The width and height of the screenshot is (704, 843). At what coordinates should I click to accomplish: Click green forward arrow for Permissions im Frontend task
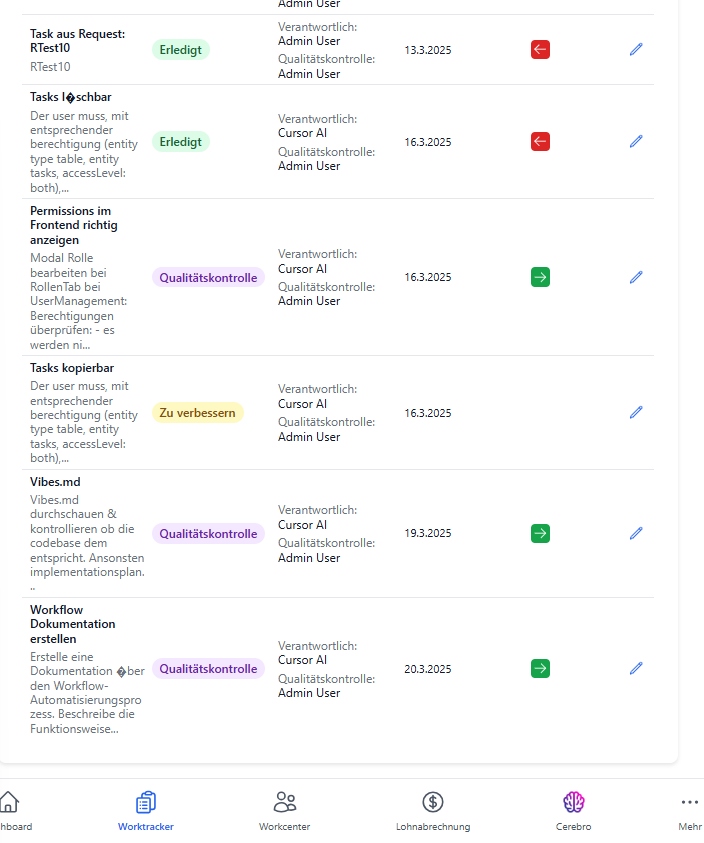click(x=540, y=277)
